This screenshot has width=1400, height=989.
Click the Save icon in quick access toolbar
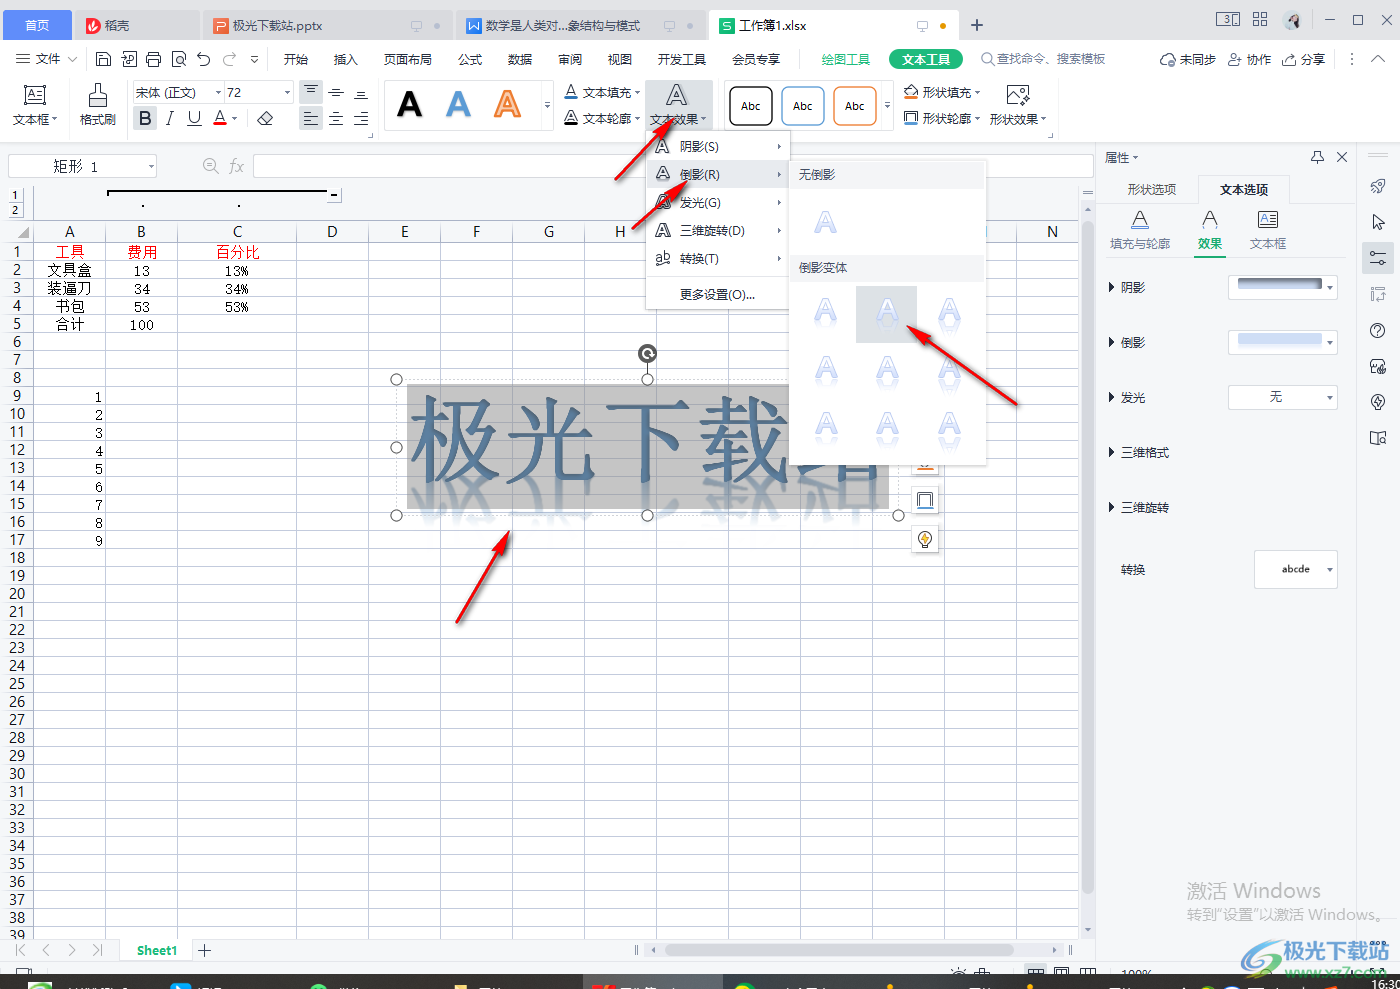coord(103,60)
